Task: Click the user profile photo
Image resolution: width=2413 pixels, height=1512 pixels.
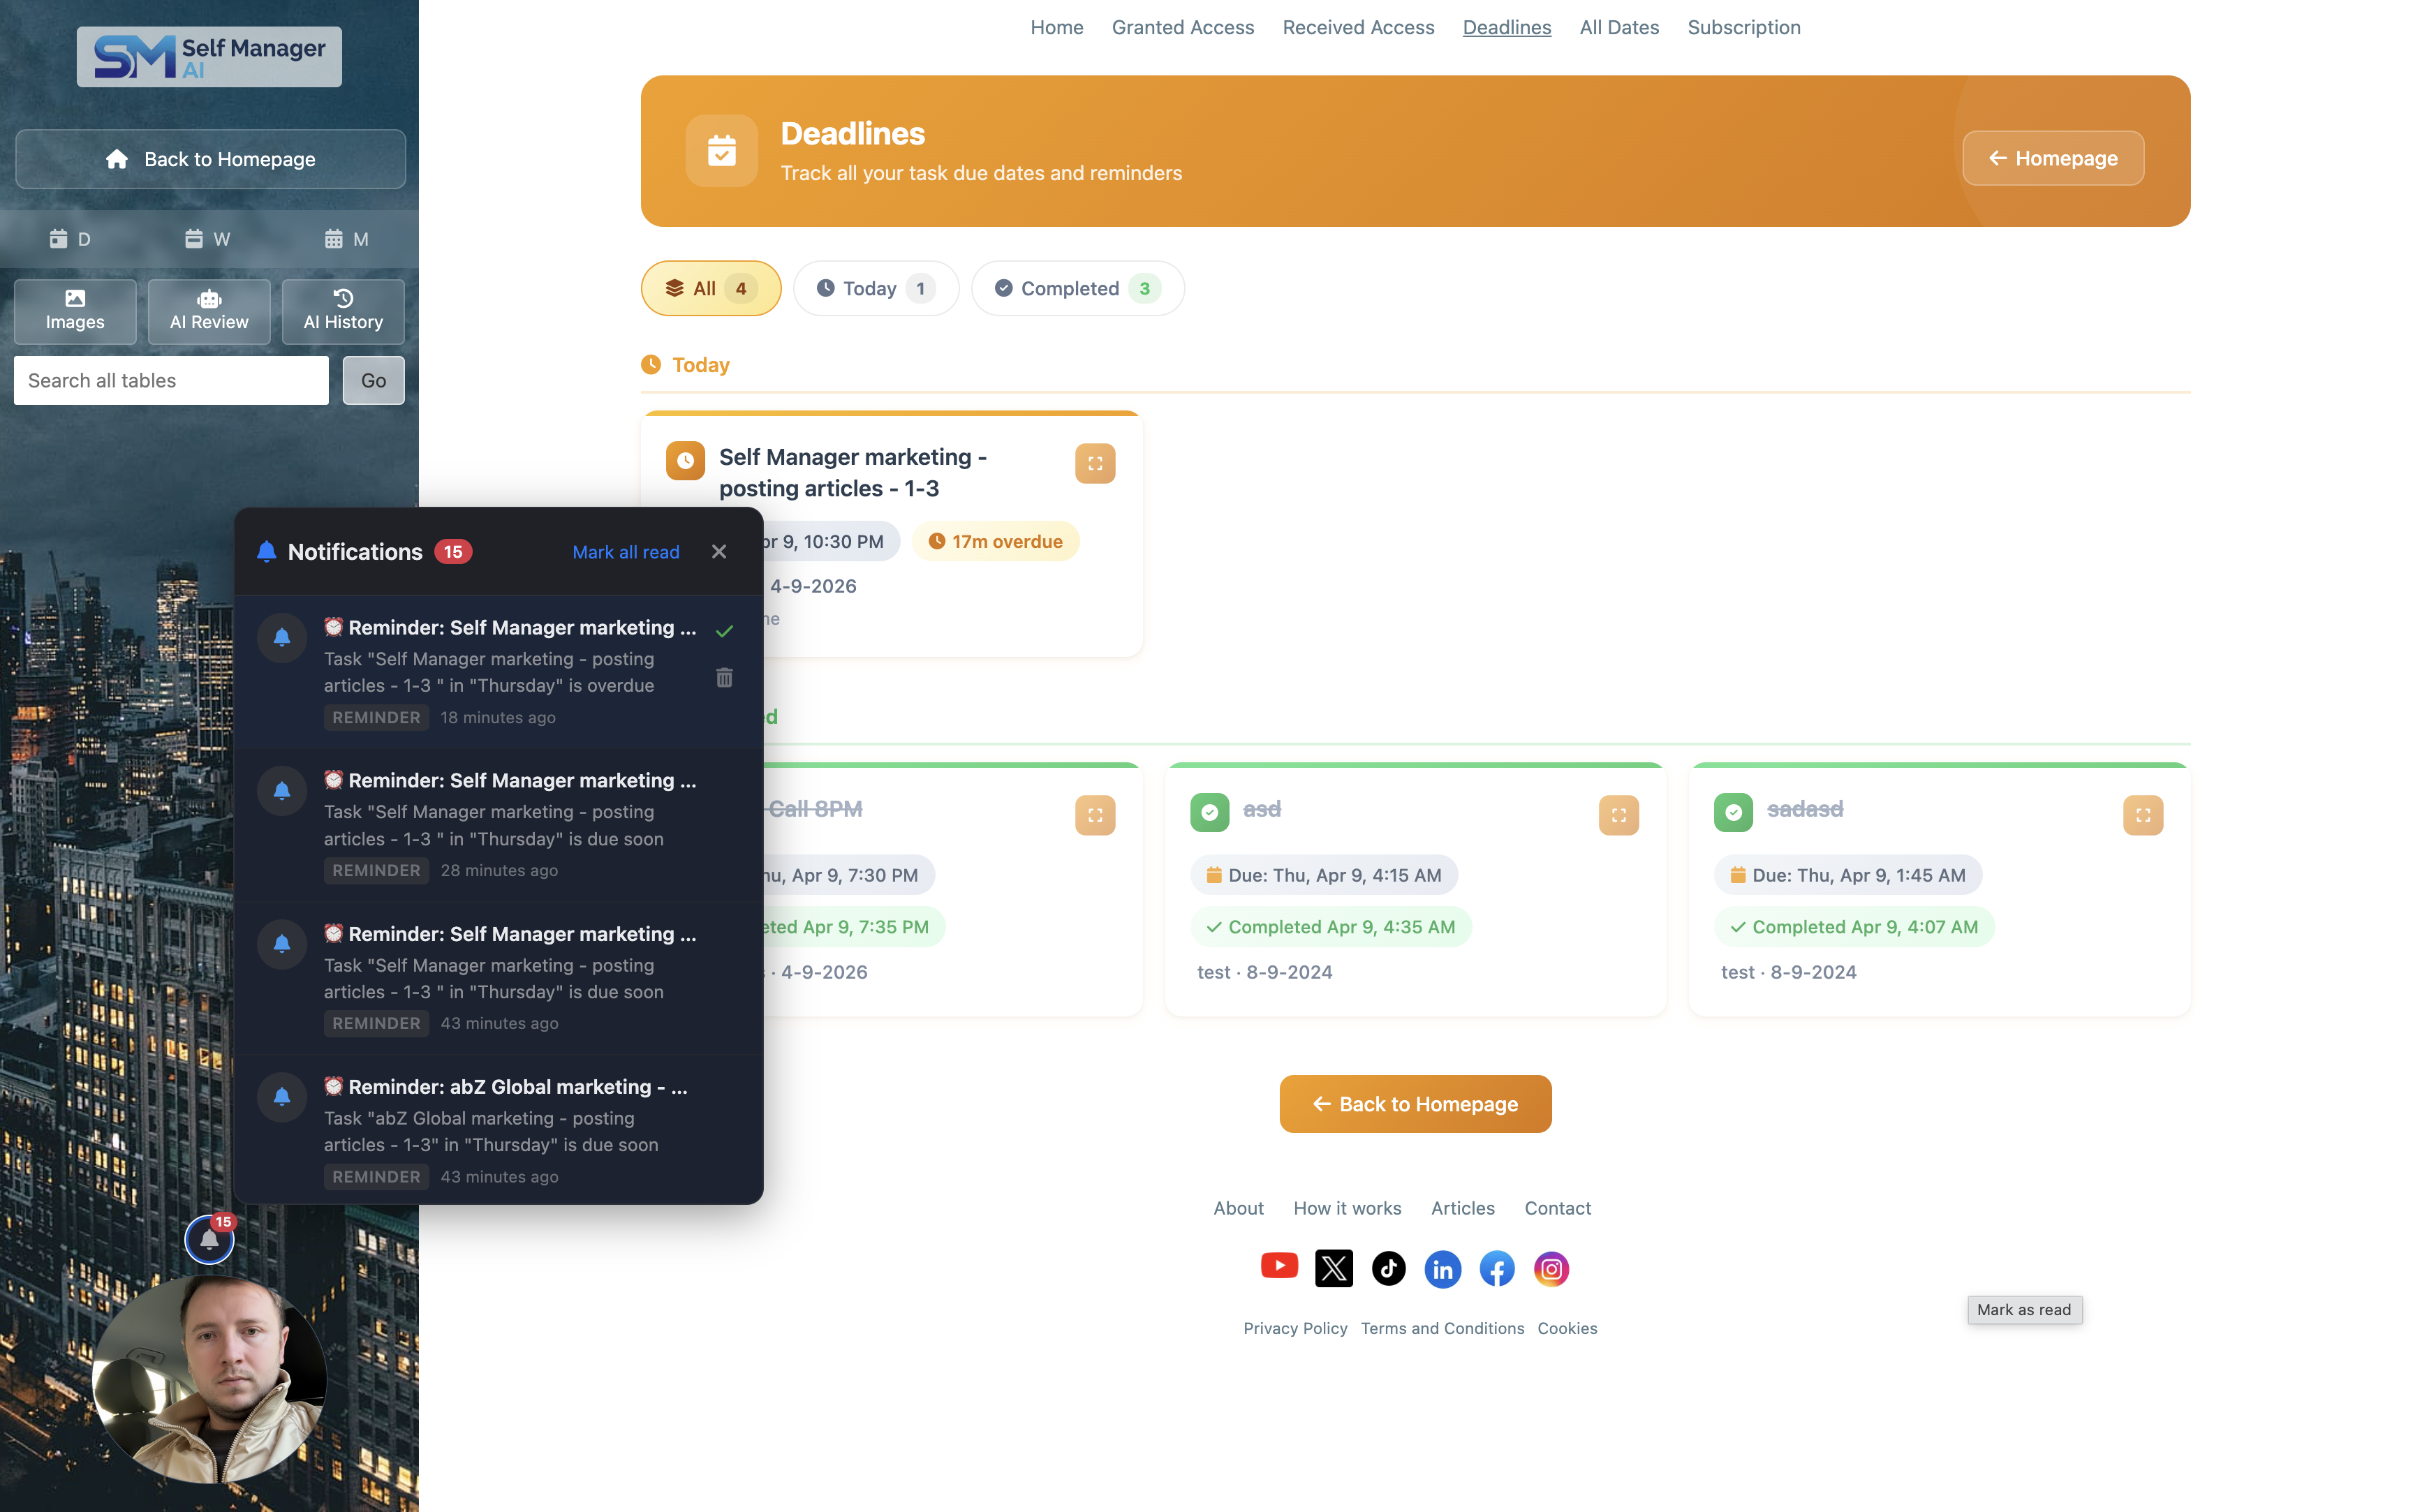Action: pyautogui.click(x=210, y=1380)
